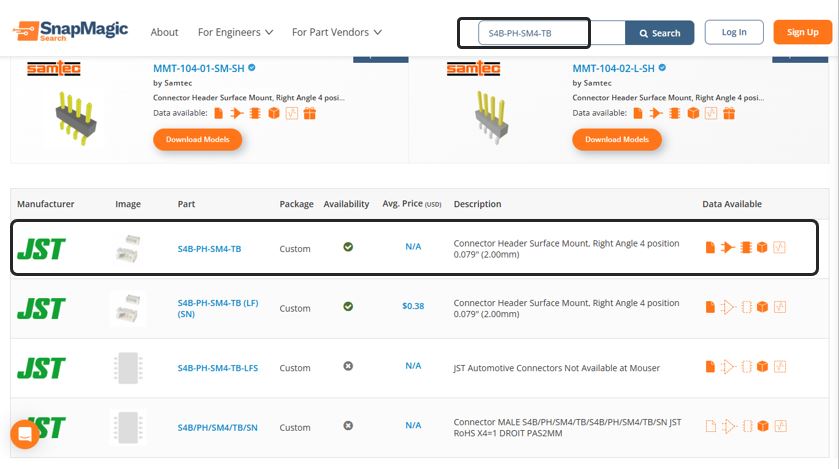Click the outlined footprint icon in S4B-PH-SM4-TB-LFS row
Image resolution: width=839 pixels, height=469 pixels.
(747, 367)
